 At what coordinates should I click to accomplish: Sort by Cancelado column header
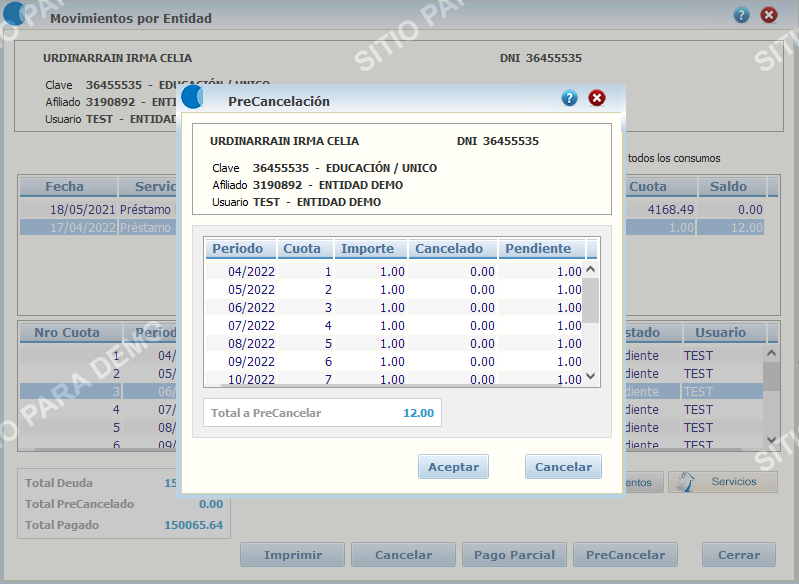click(x=452, y=249)
